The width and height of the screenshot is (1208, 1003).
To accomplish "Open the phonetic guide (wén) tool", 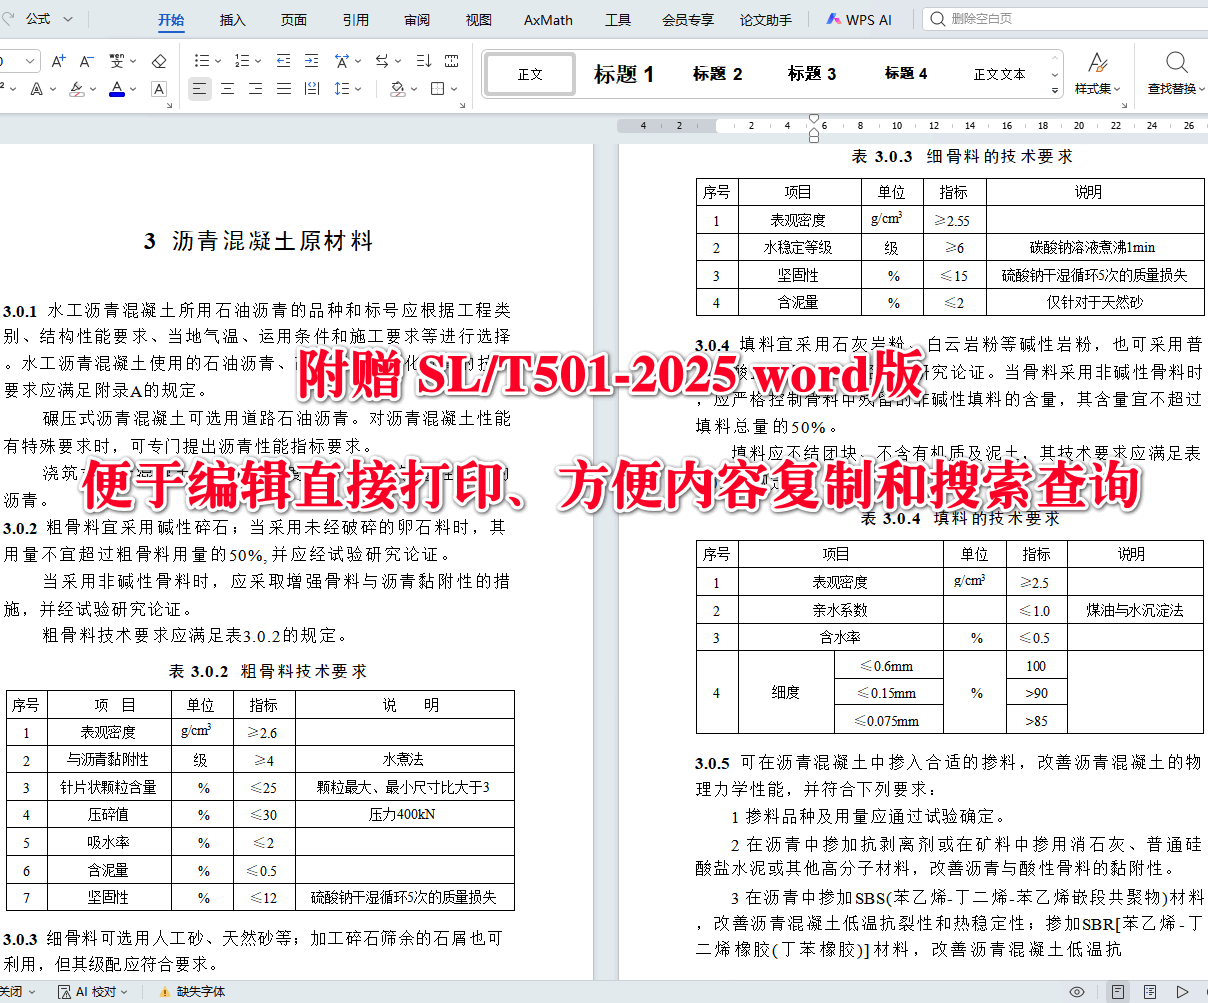I will 116,62.
